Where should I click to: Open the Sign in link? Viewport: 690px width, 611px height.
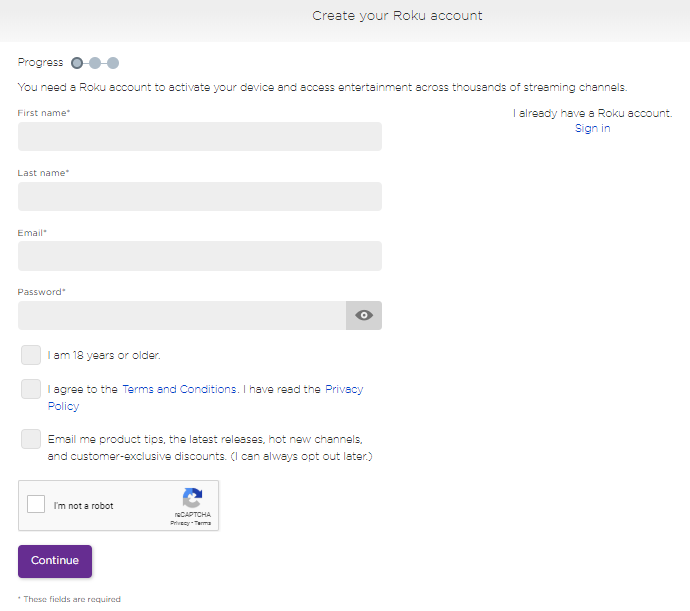(x=592, y=128)
